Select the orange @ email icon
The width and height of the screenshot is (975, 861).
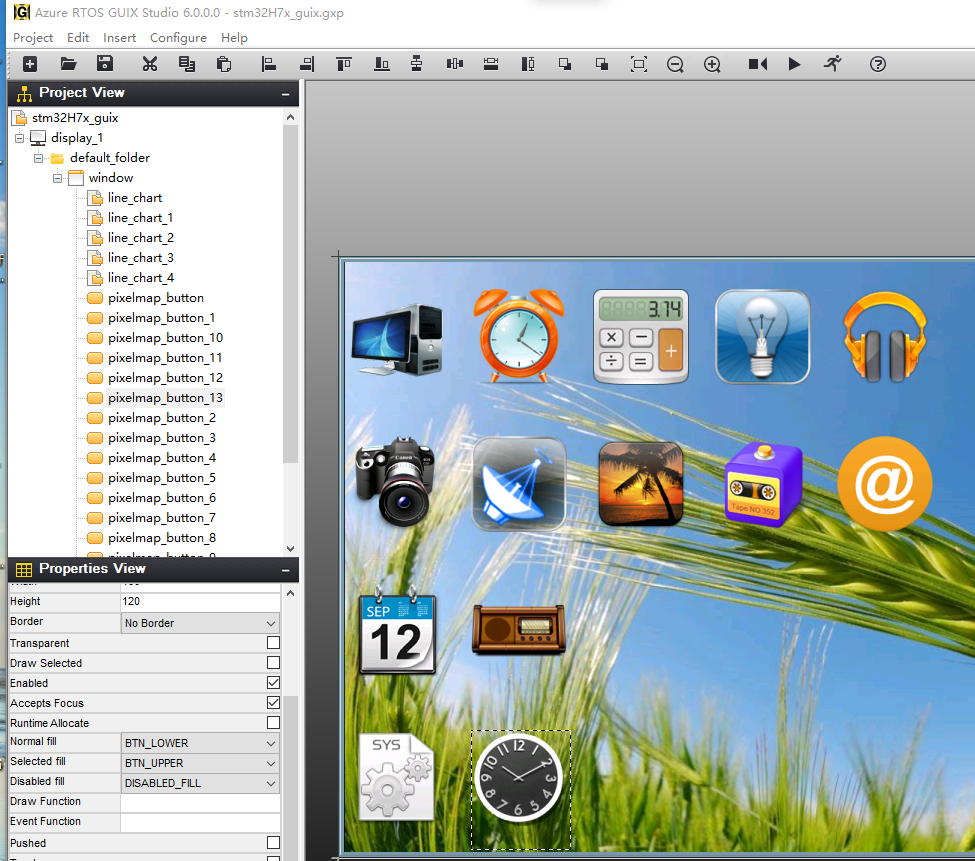(885, 484)
